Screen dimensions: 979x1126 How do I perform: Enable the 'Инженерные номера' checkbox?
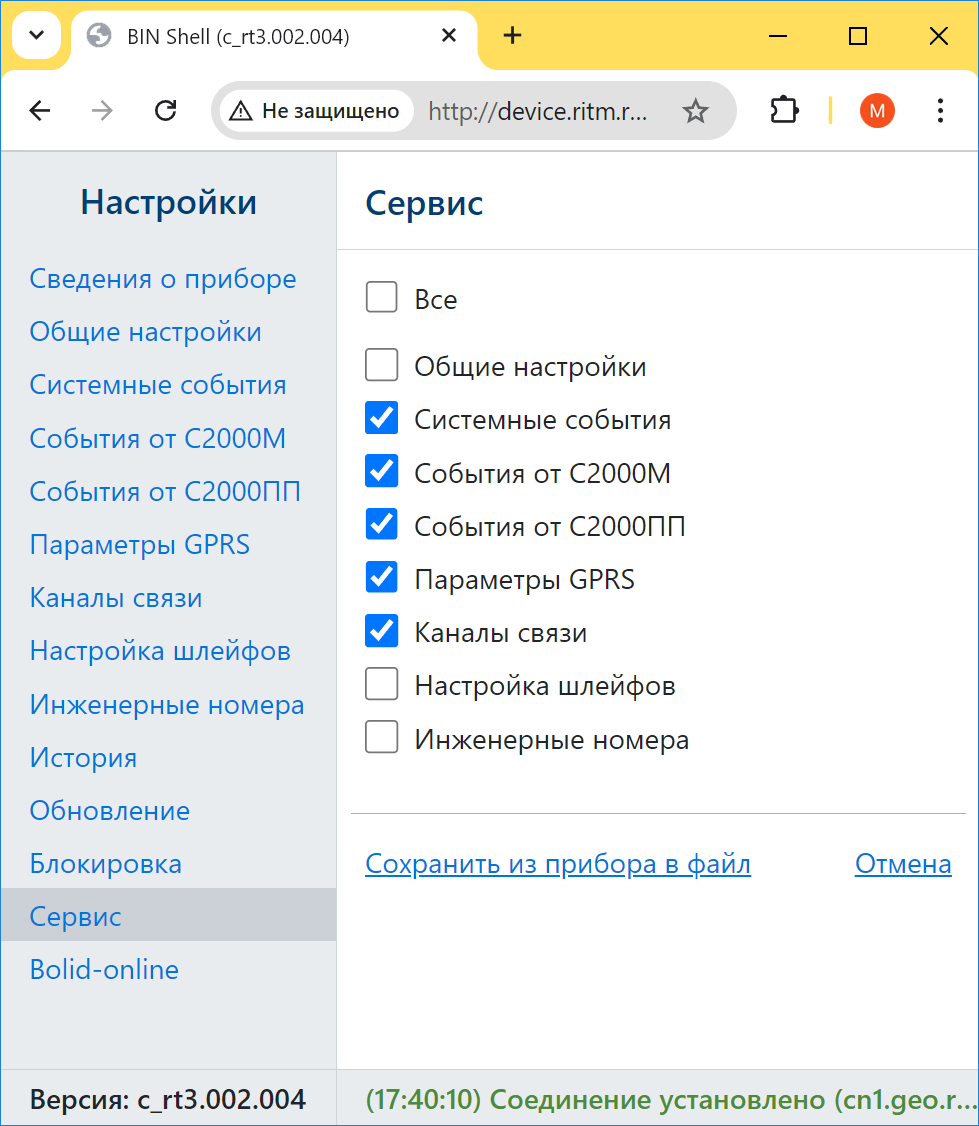click(381, 737)
